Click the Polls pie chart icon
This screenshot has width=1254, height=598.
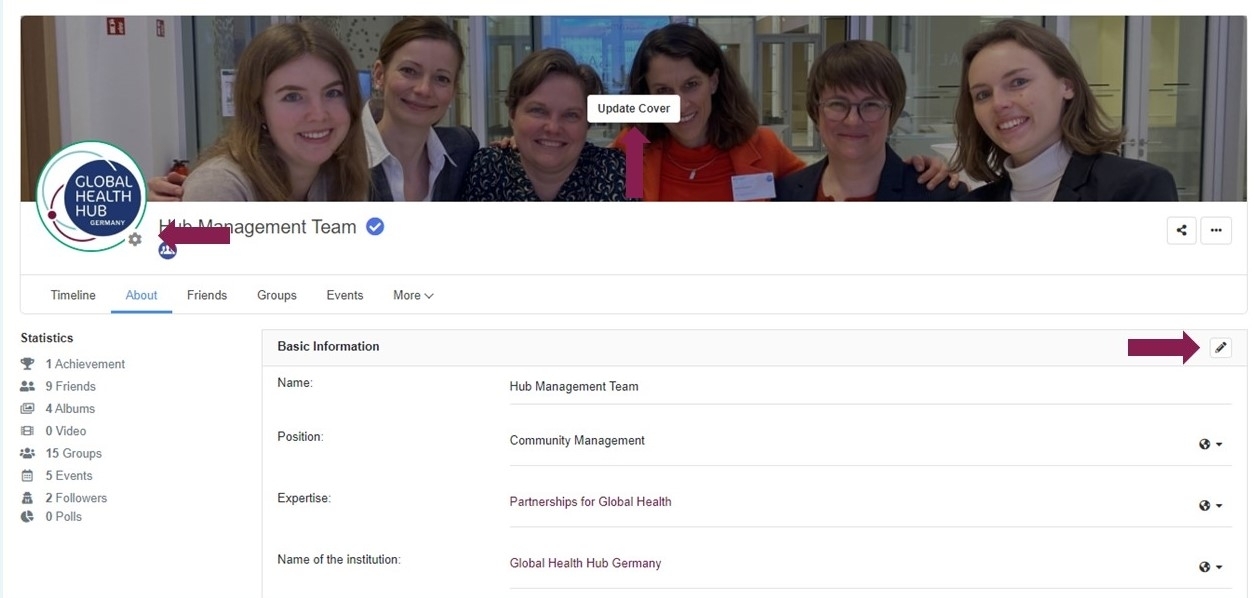tap(28, 517)
